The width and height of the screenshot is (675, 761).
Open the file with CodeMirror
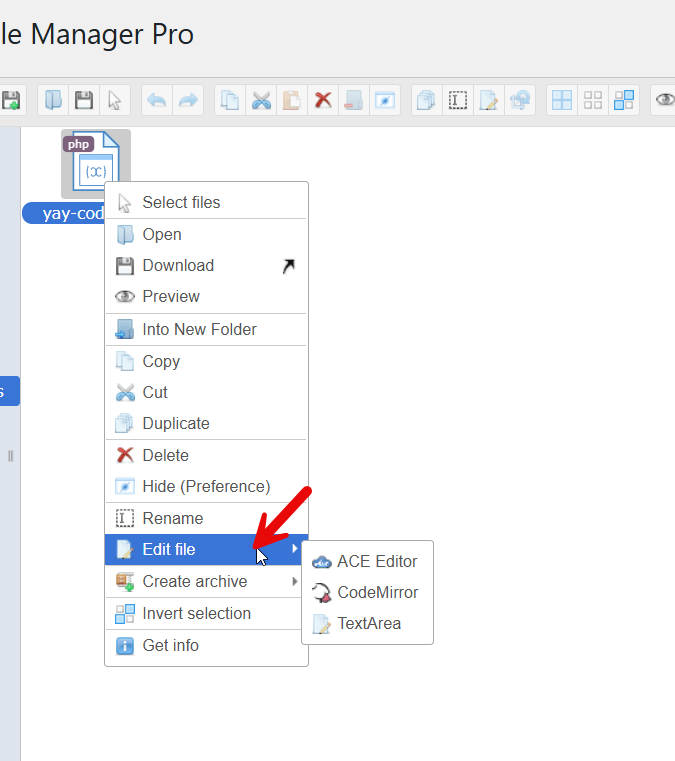click(367, 593)
